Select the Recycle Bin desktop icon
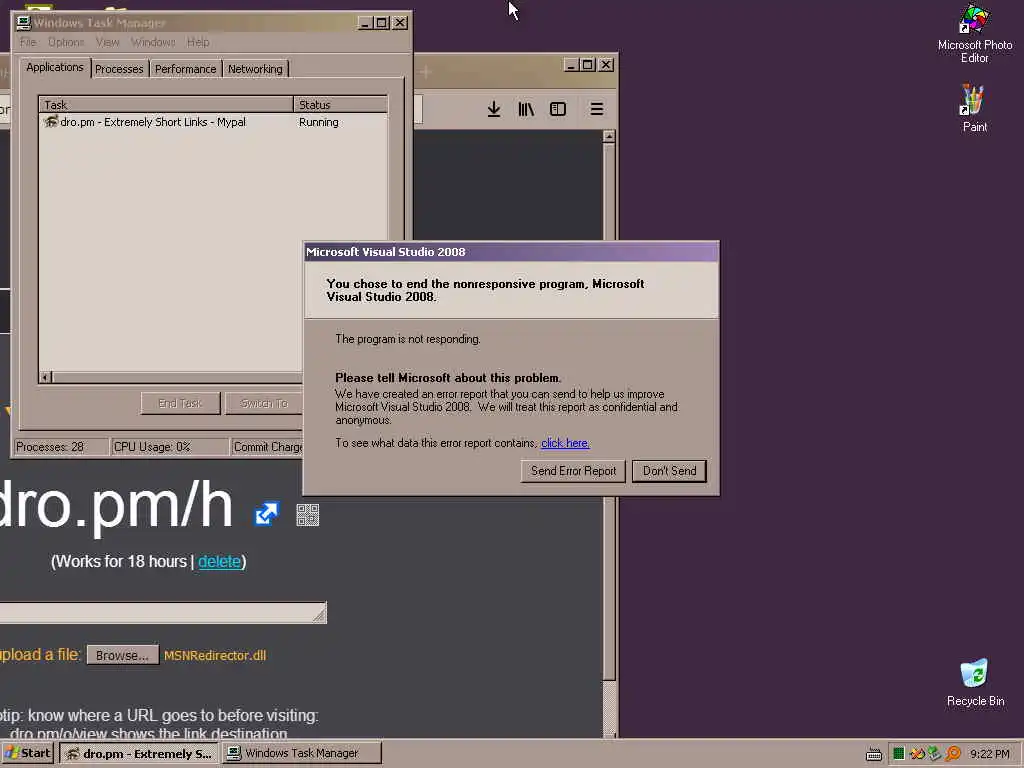 click(975, 683)
